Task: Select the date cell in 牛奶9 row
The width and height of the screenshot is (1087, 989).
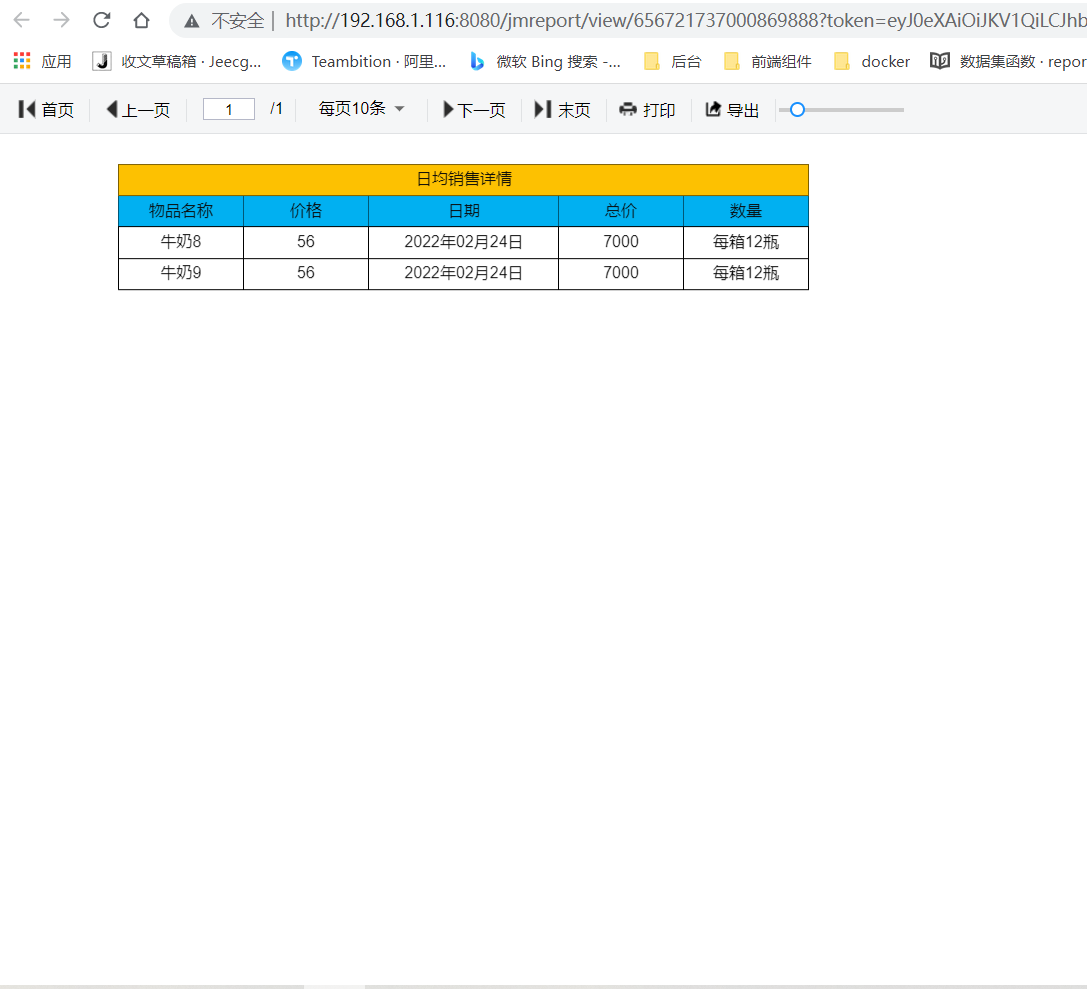Action: [x=463, y=273]
